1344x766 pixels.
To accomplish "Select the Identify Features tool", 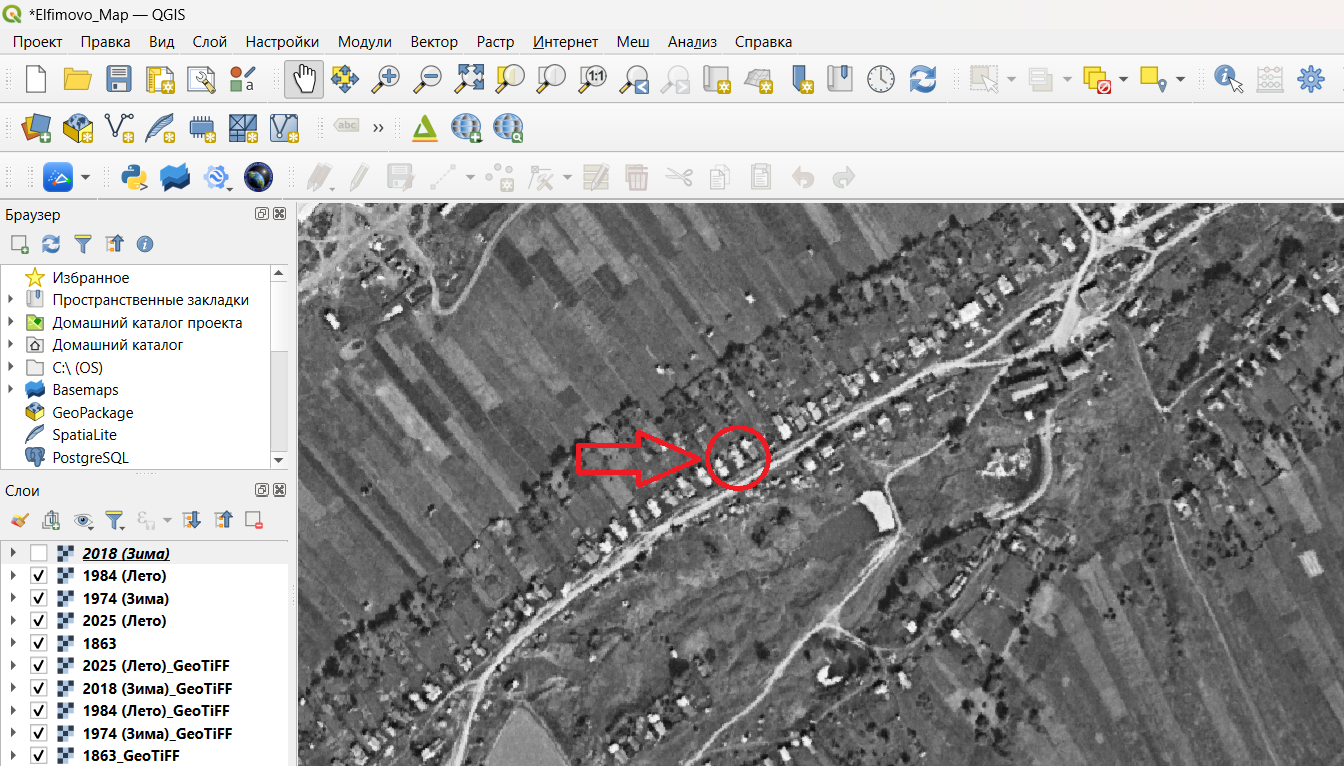I will [x=1228, y=79].
